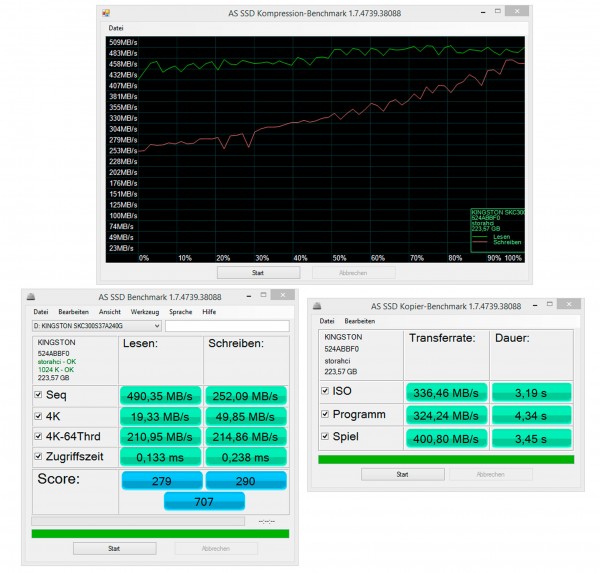Close the Kompression-Benchmark window
Screen dimensions: 600x573
coord(517,11)
